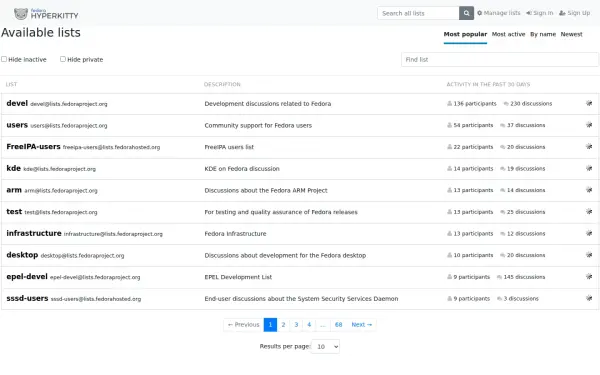Switch to the Newest tab
This screenshot has width=600, height=375.
(x=571, y=34)
